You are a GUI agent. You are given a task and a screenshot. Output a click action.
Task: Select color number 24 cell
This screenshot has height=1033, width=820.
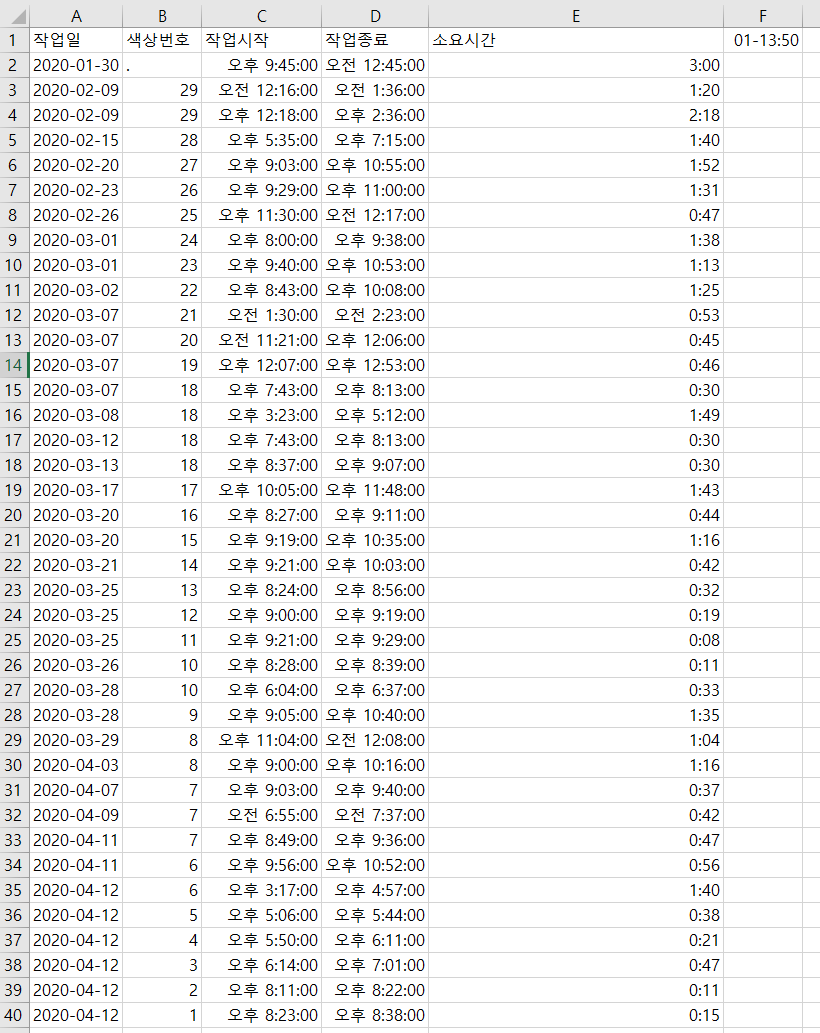coord(162,240)
